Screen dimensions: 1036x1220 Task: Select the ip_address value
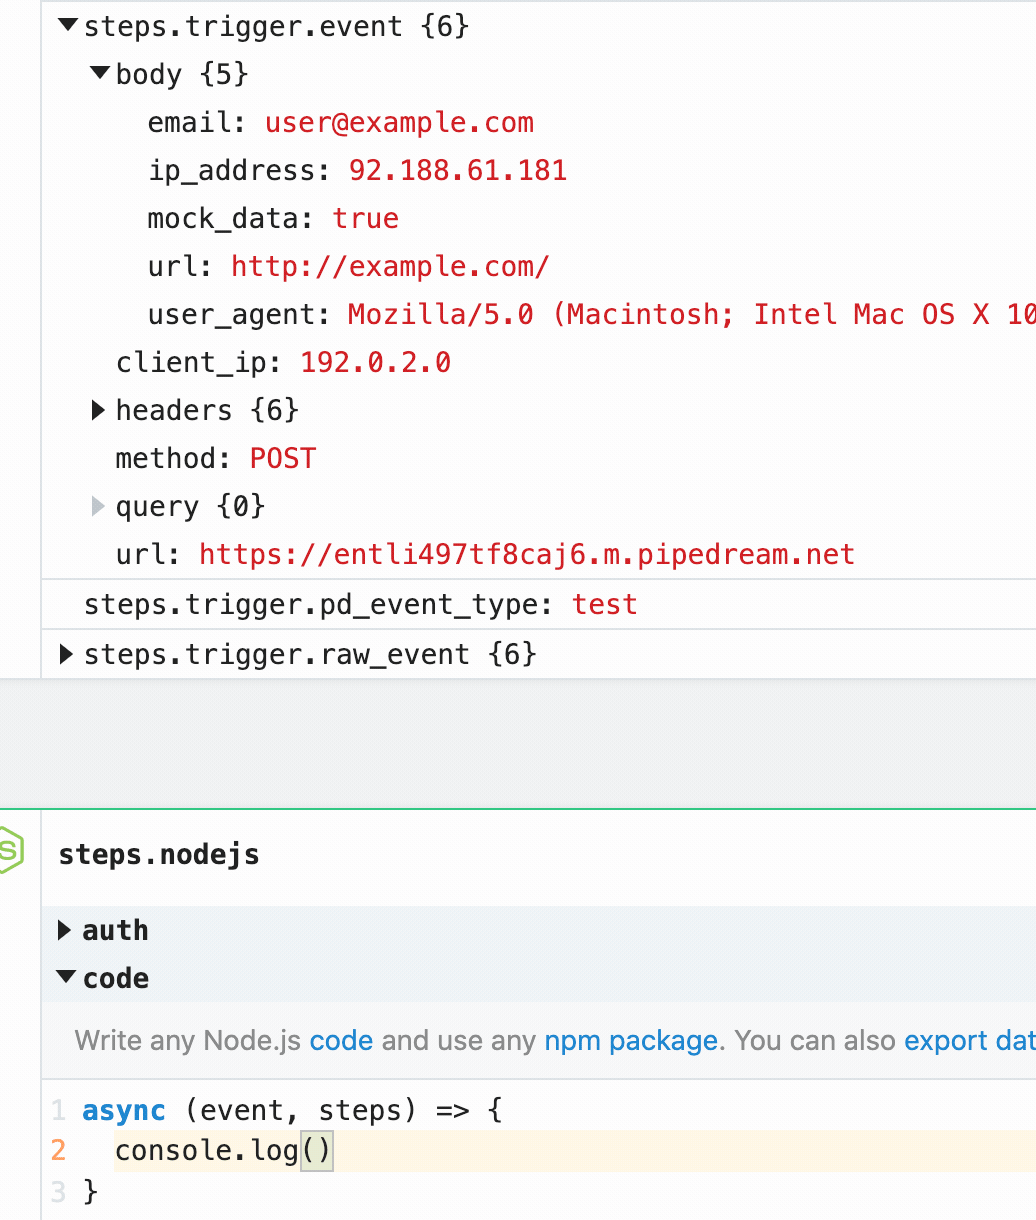[456, 170]
